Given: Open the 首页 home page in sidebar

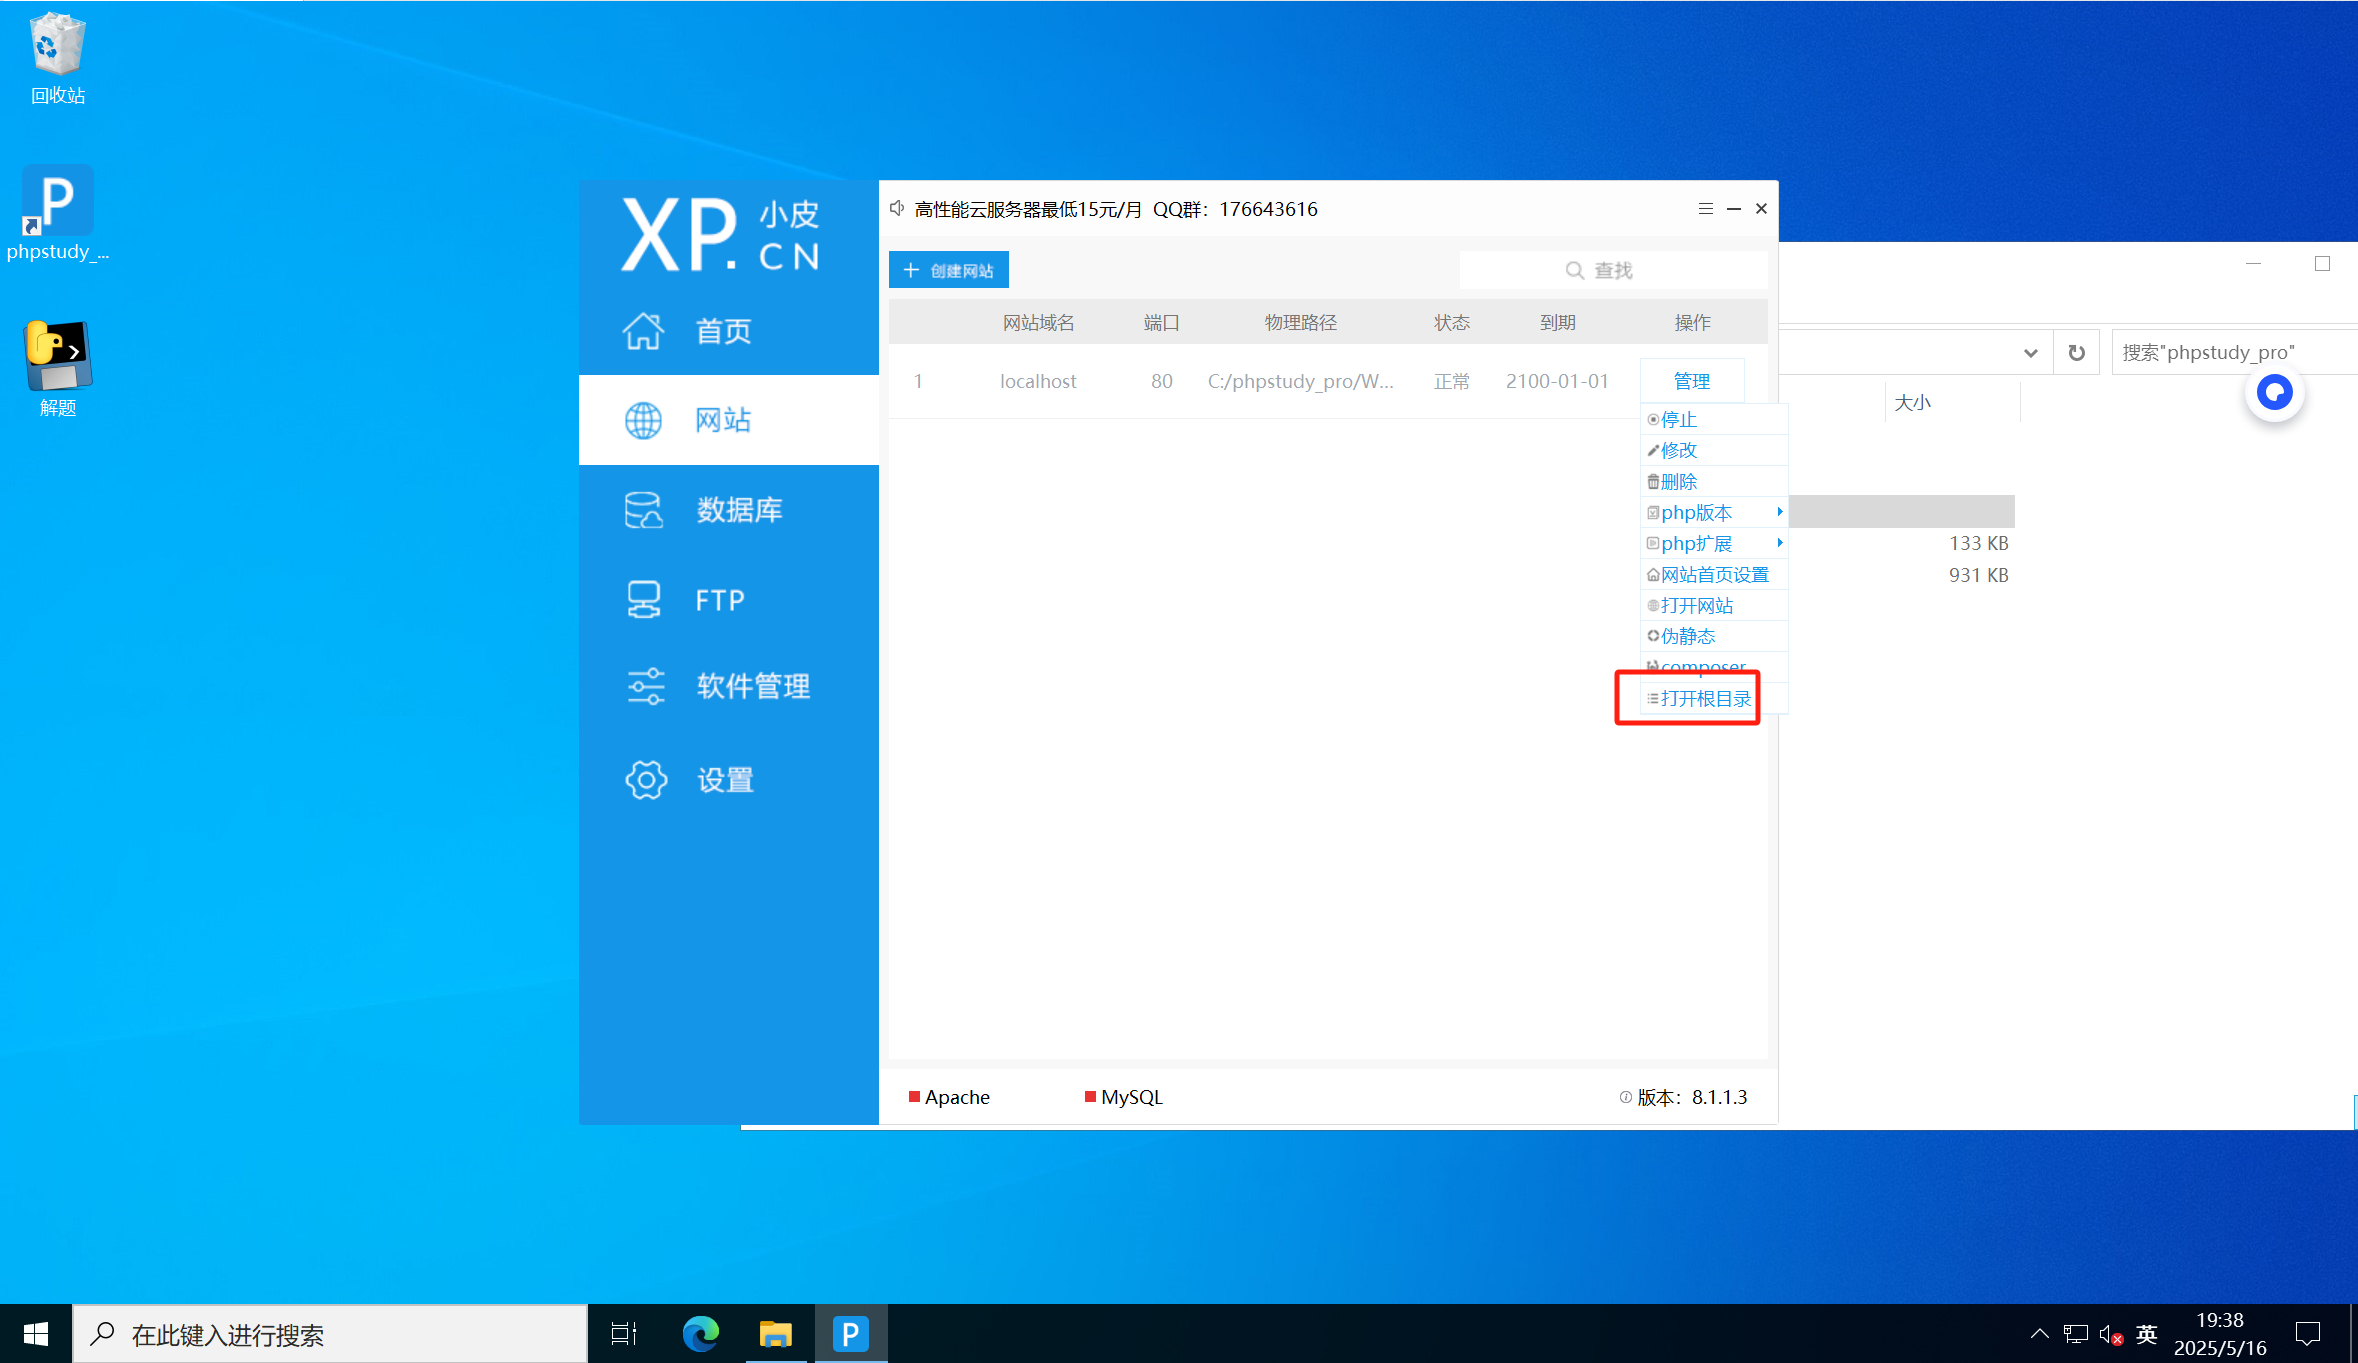Looking at the screenshot, I should tap(722, 331).
